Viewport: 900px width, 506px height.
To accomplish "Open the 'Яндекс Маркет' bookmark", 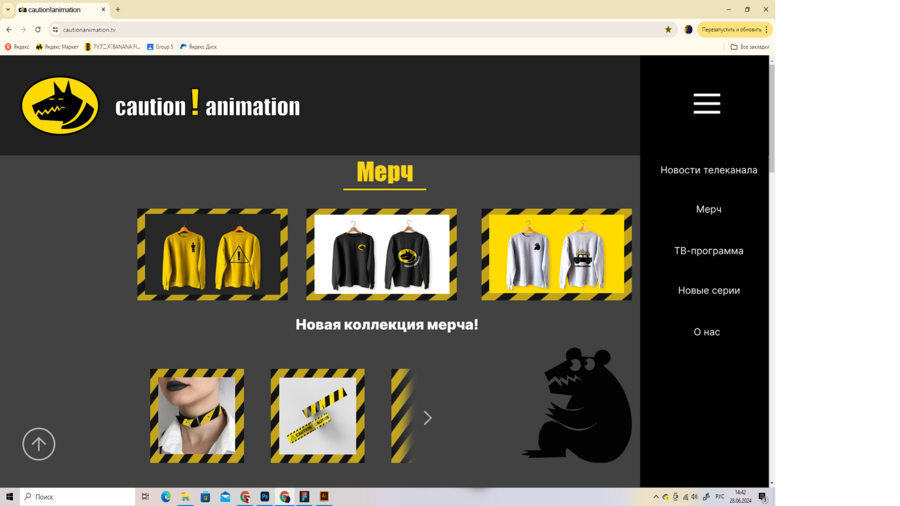I will [x=57, y=47].
